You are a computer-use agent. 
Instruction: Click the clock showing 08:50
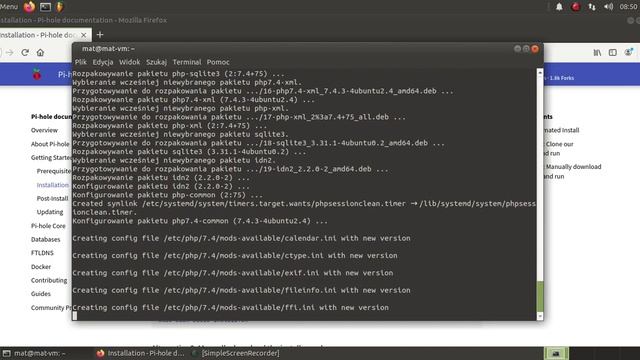[629, 7]
